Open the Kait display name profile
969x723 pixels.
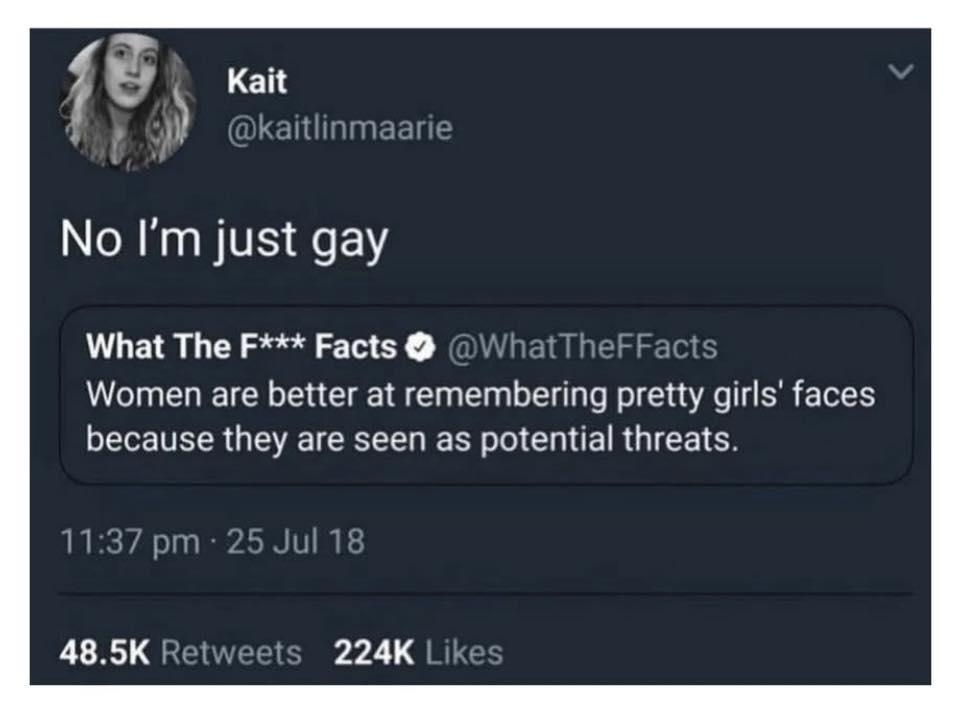(256, 81)
